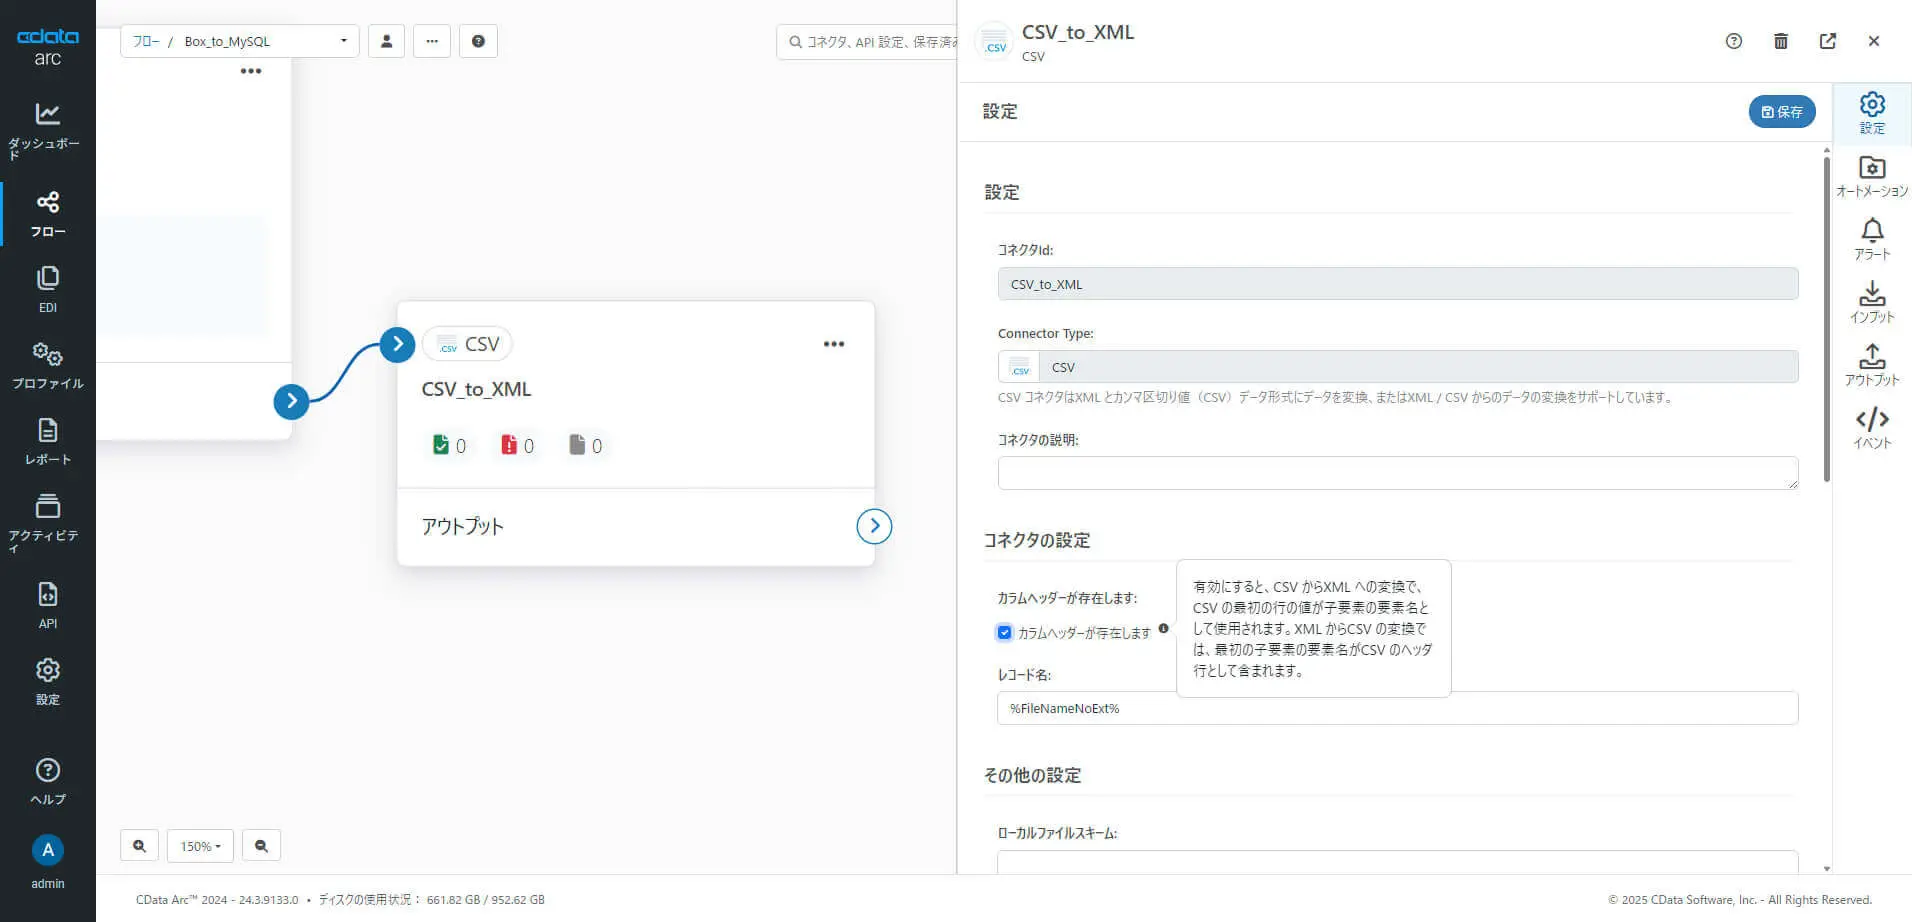Open the left sidebar 設定 settings page

[x=47, y=682]
